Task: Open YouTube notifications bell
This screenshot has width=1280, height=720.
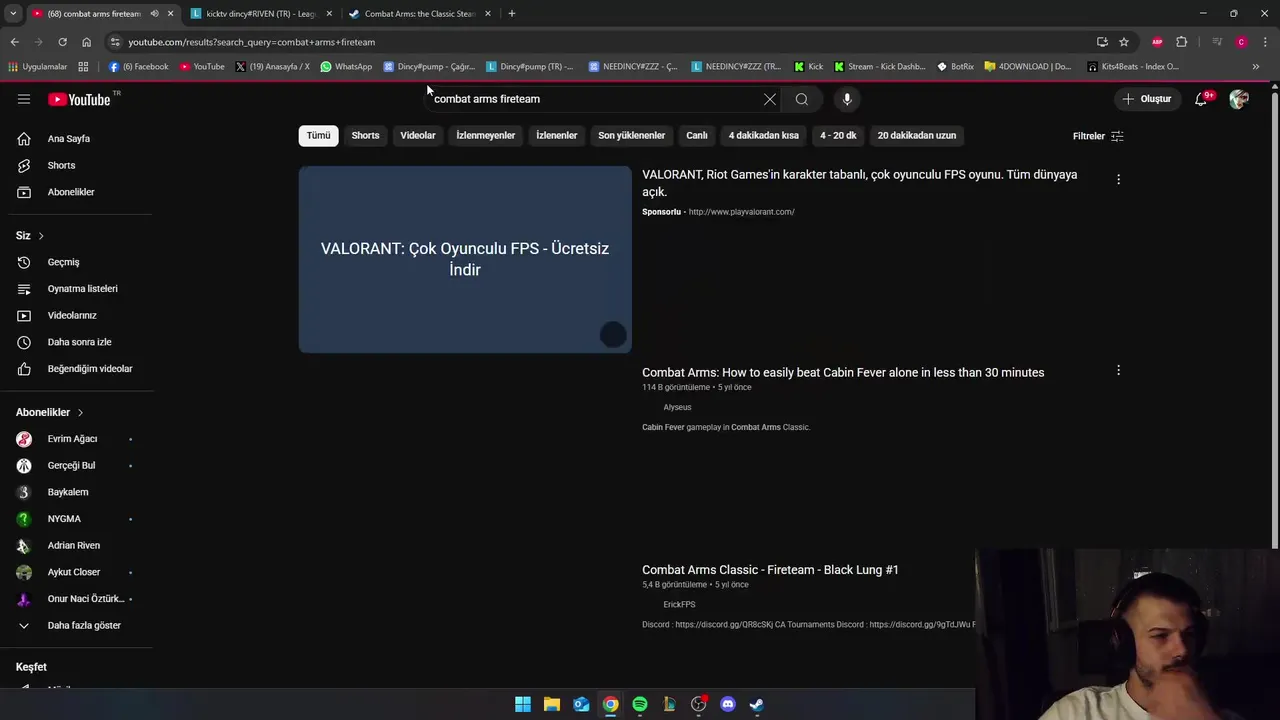Action: coord(1201,99)
